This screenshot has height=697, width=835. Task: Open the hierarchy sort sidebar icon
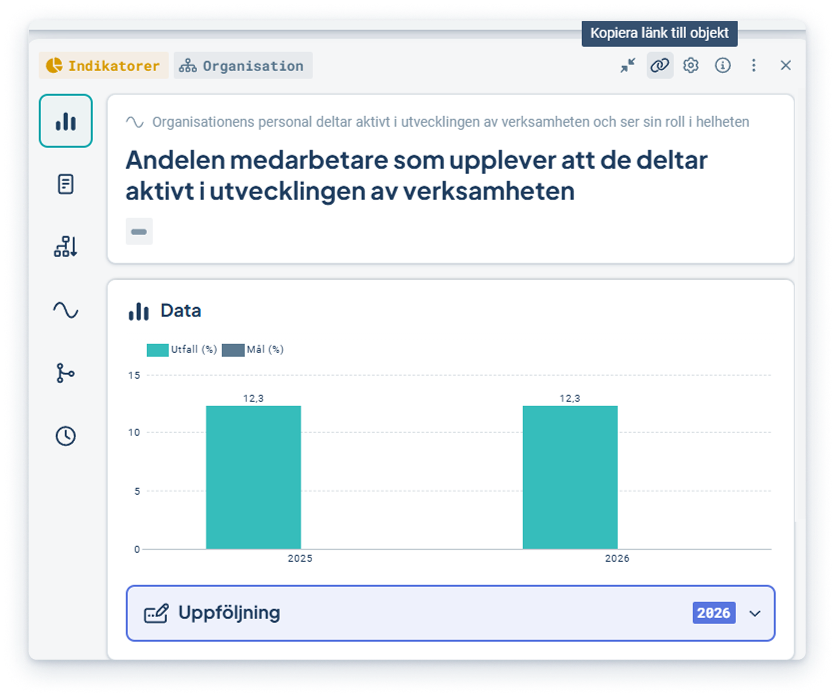[x=66, y=247]
